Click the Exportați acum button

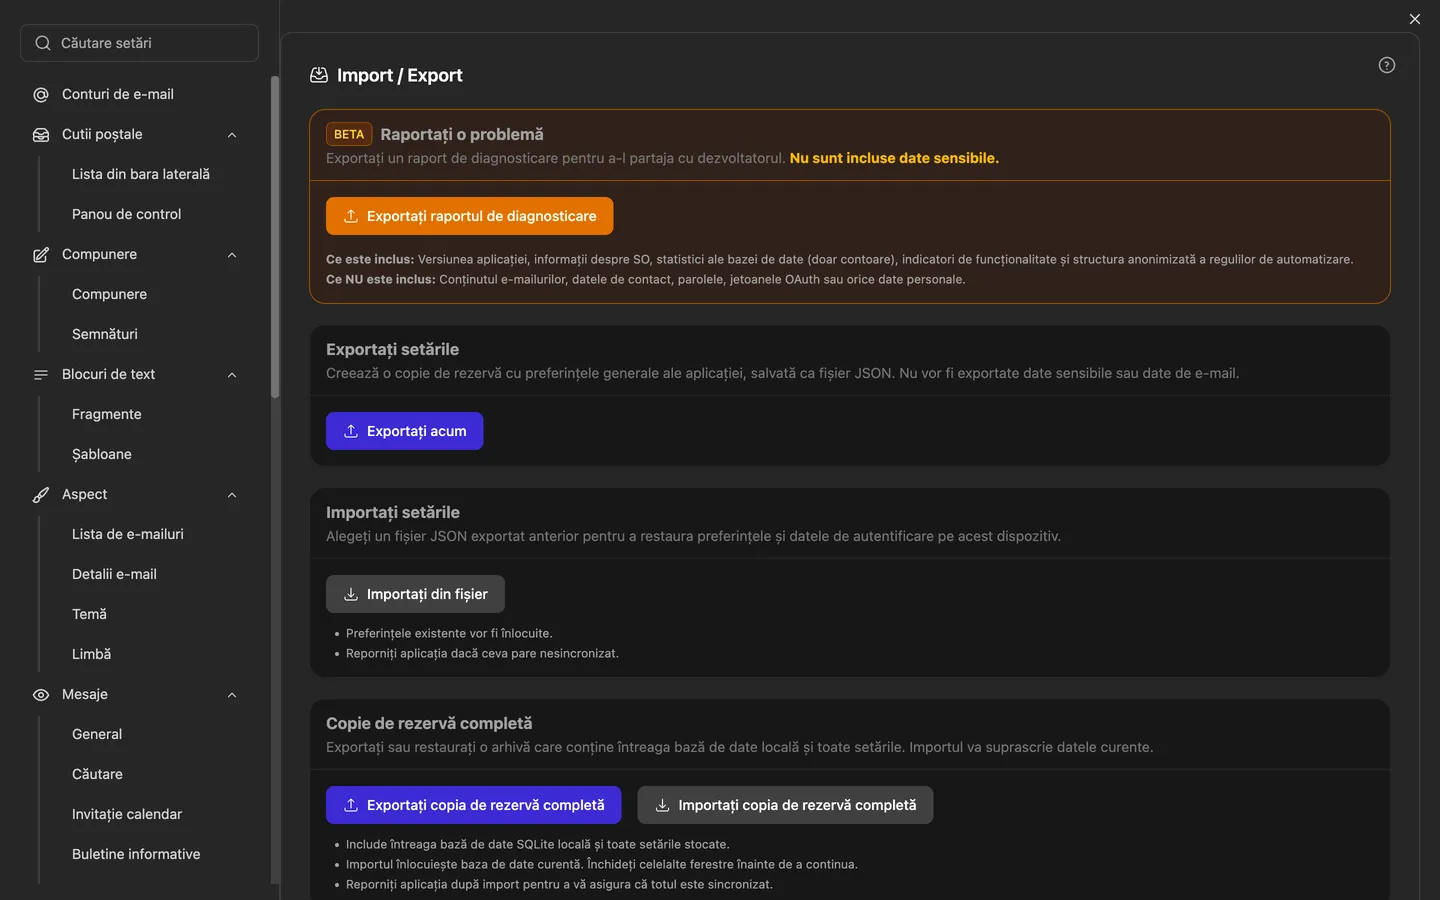pos(404,431)
